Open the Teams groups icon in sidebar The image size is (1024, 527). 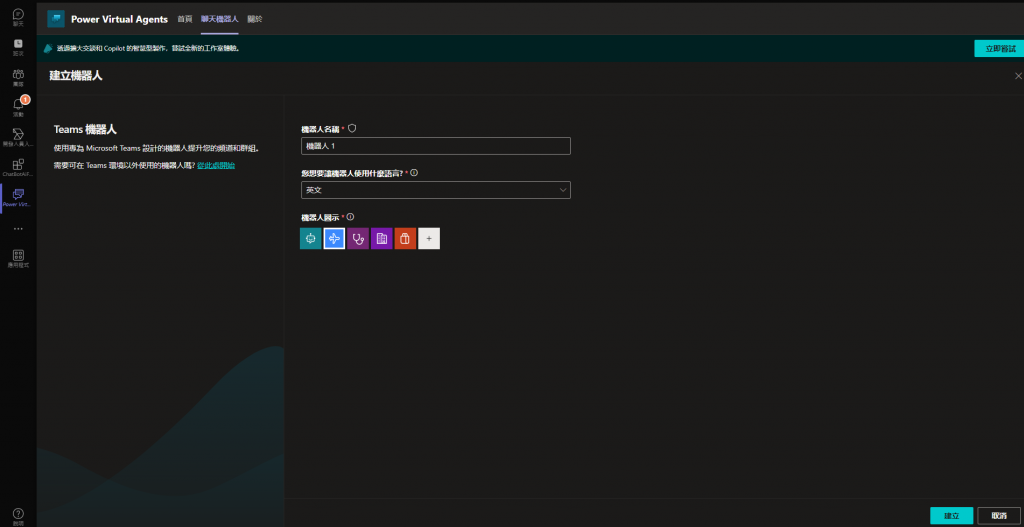[18, 77]
